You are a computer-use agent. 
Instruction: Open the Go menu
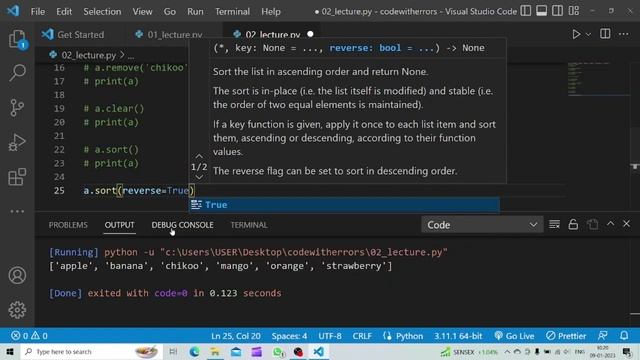(170, 11)
